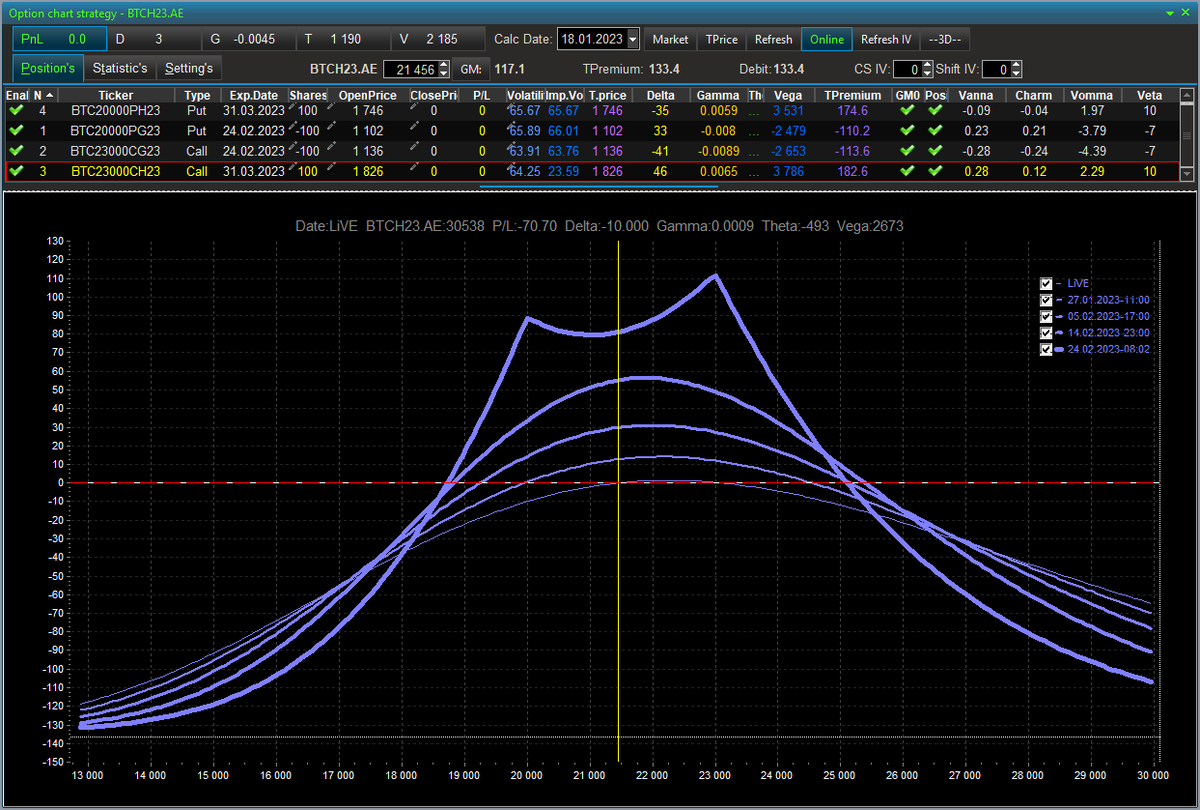
Task: Click the Pos green check for BTC20000PH23
Action: [934, 110]
